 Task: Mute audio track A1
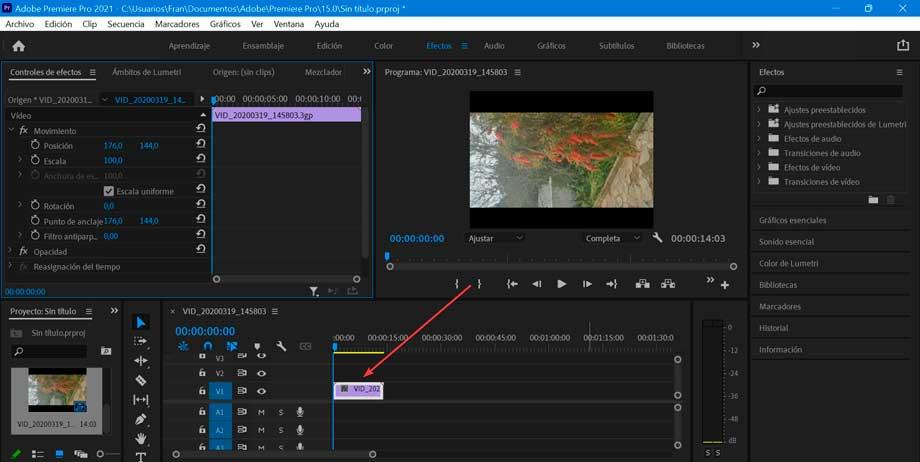click(261, 412)
